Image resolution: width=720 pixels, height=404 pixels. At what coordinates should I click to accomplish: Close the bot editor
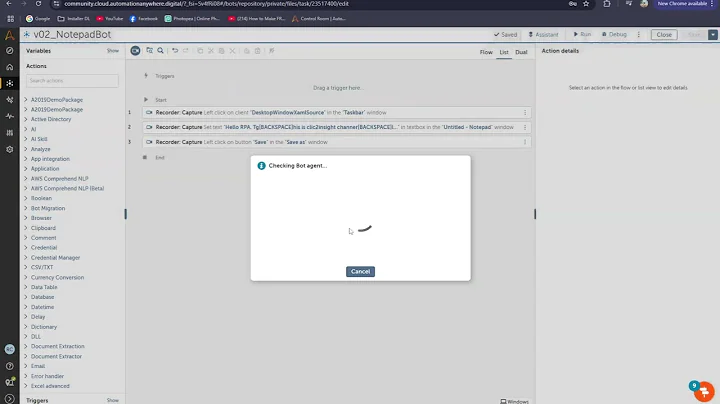pyautogui.click(x=664, y=35)
